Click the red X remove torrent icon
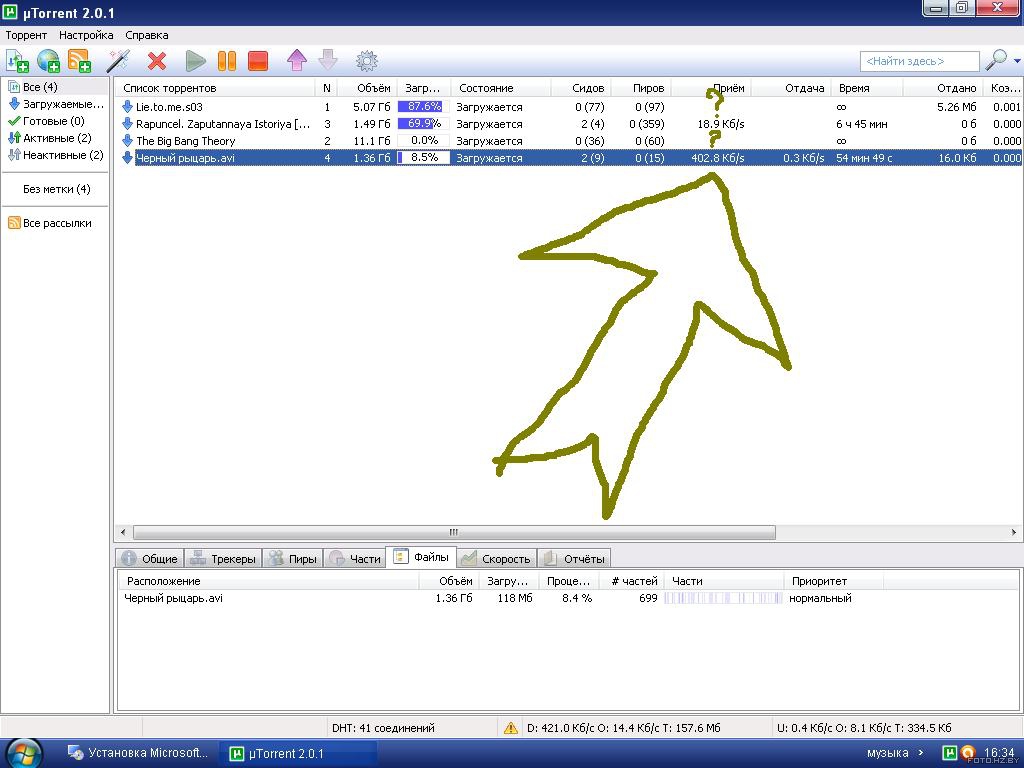Image resolution: width=1024 pixels, height=768 pixels. tap(157, 61)
